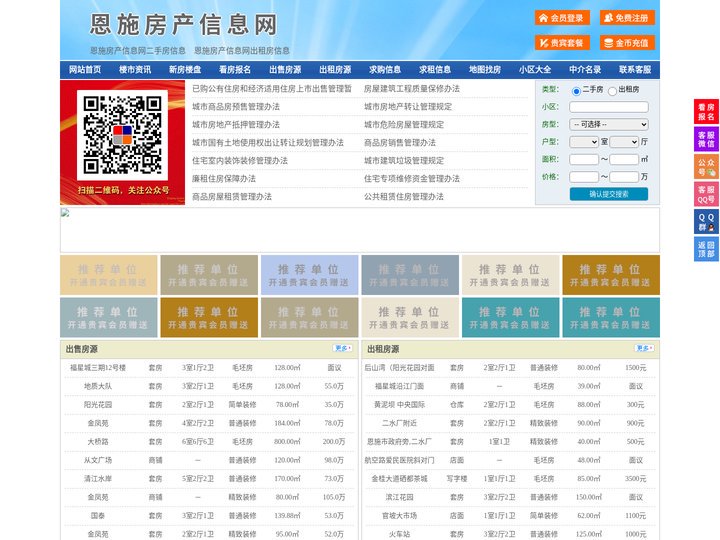Image resolution: width=720 pixels, height=540 pixels.
Task: Open the 联系客服 menu item
Action: click(x=635, y=70)
